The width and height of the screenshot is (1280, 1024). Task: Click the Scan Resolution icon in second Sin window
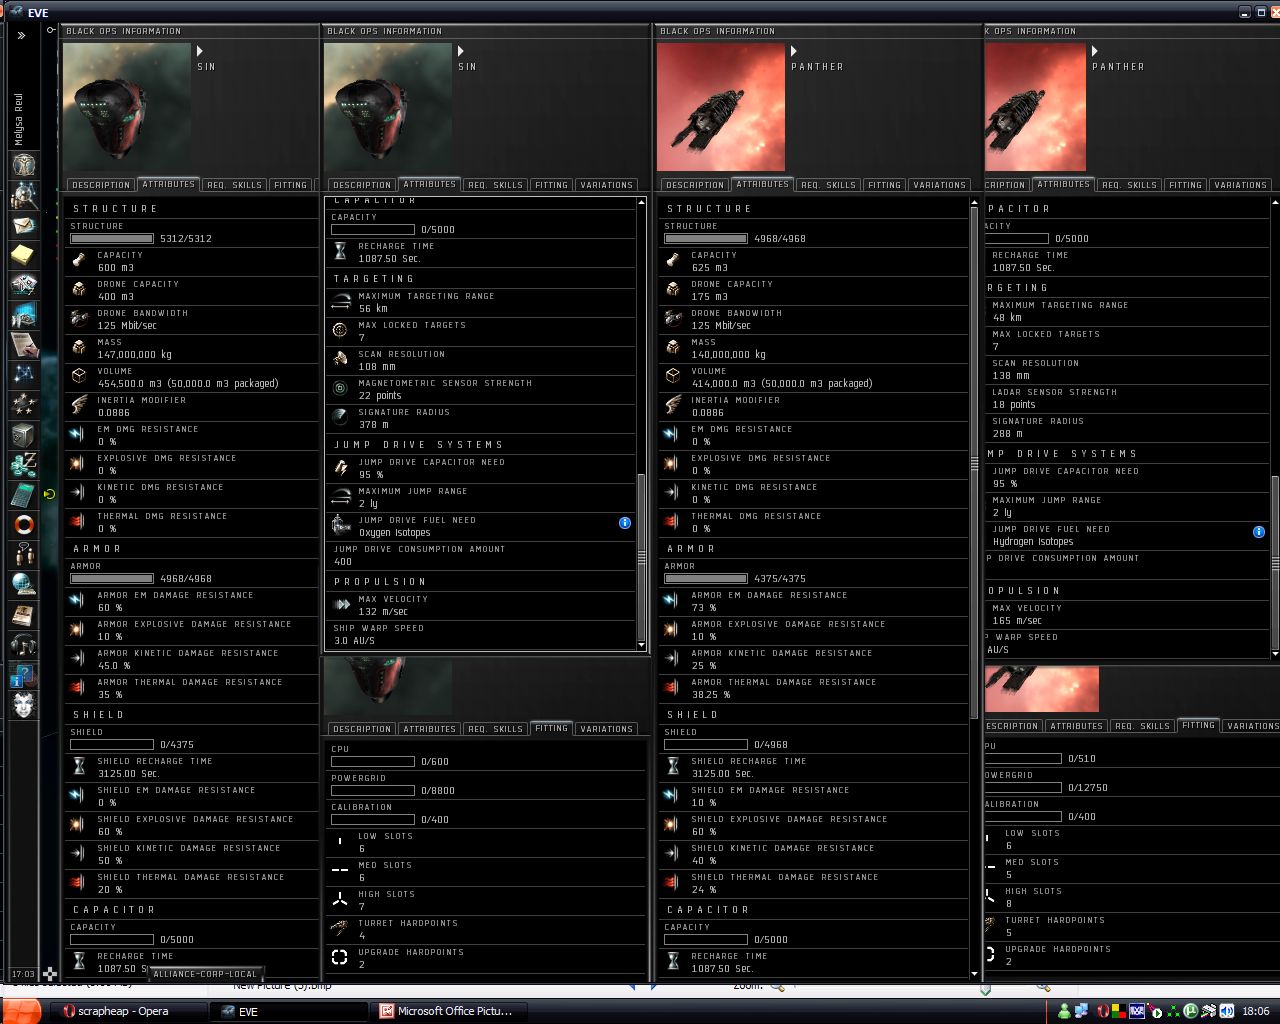point(340,360)
